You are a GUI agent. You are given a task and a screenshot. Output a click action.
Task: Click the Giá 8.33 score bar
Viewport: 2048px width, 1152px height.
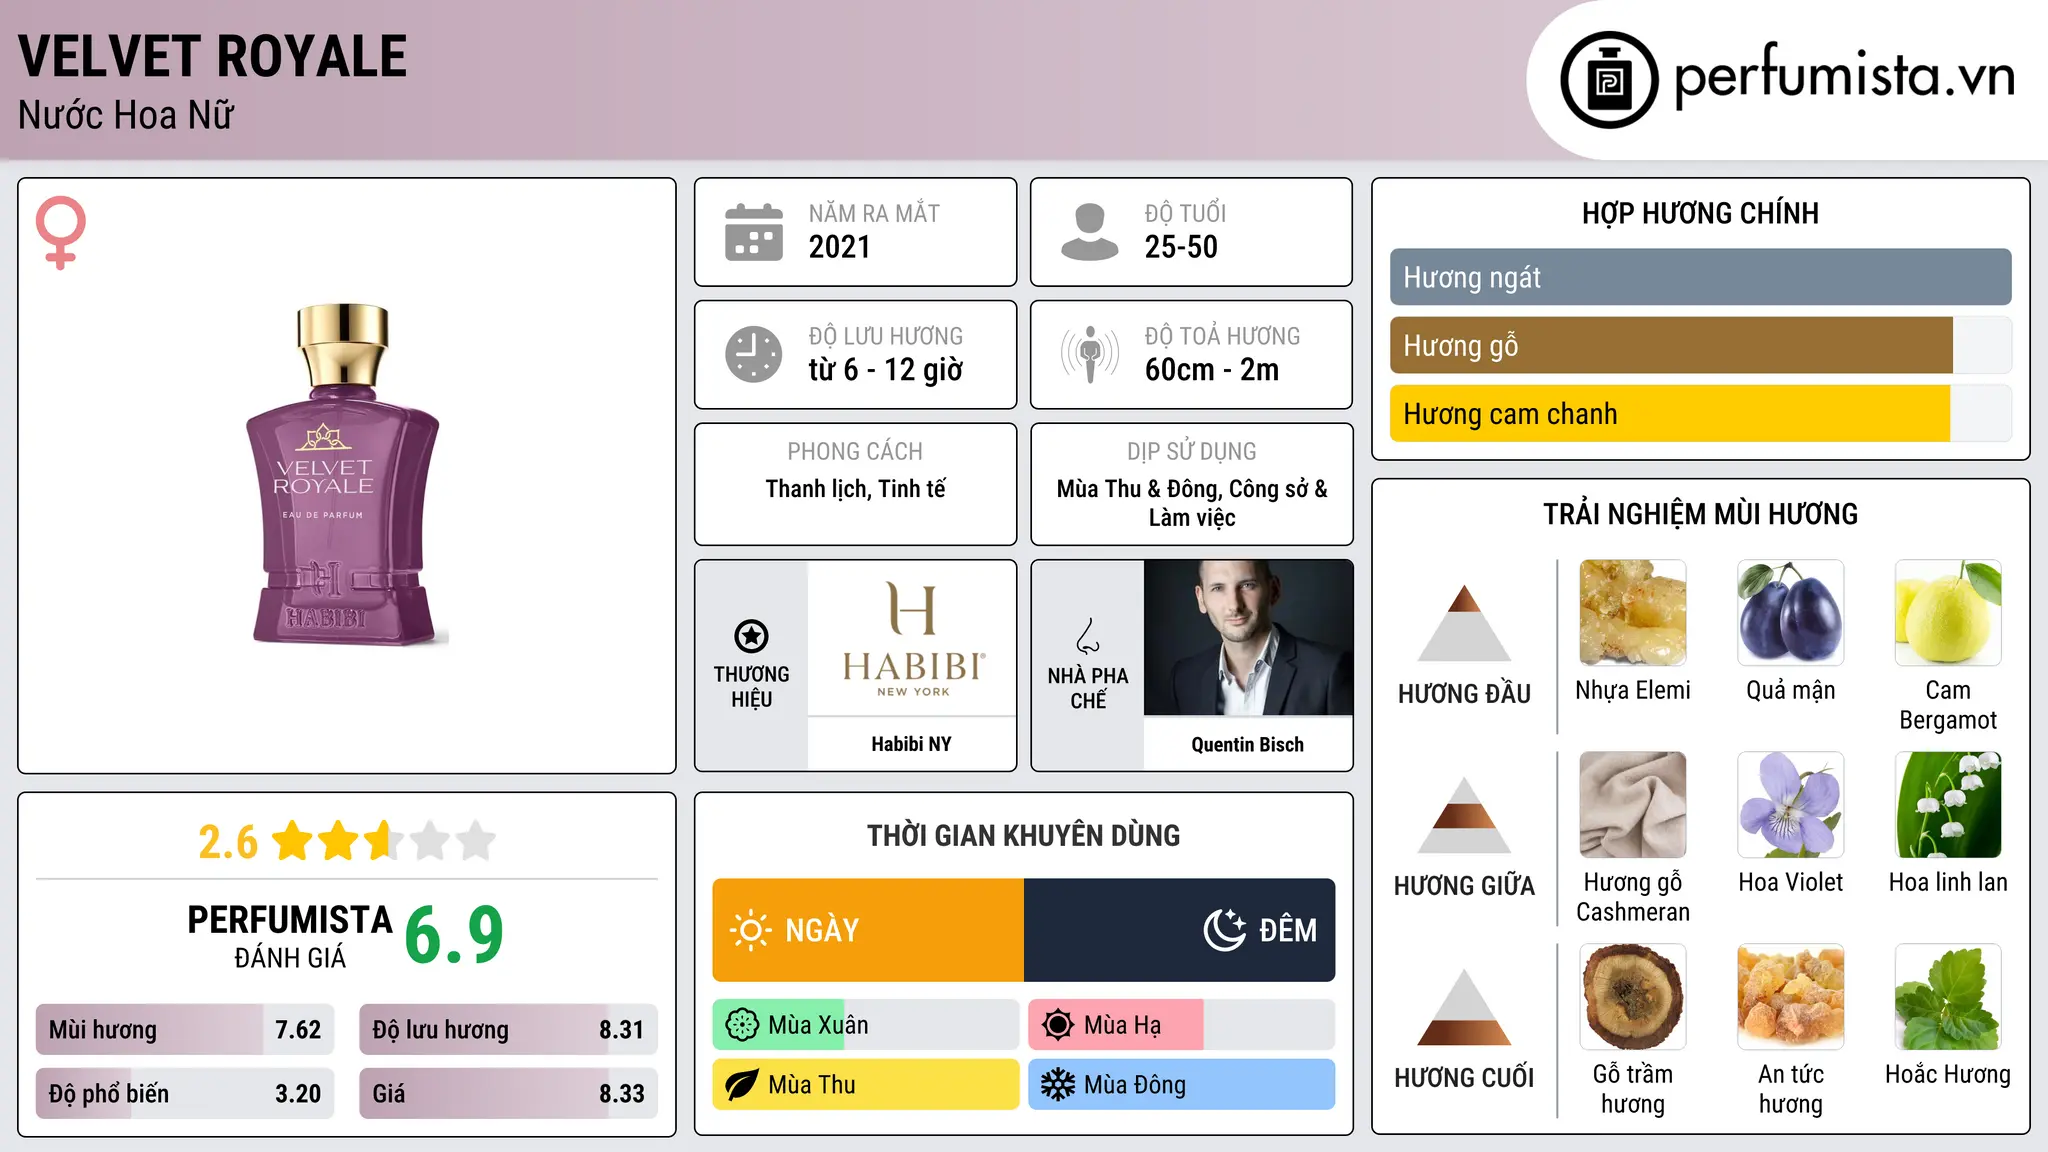pyautogui.click(x=508, y=1094)
